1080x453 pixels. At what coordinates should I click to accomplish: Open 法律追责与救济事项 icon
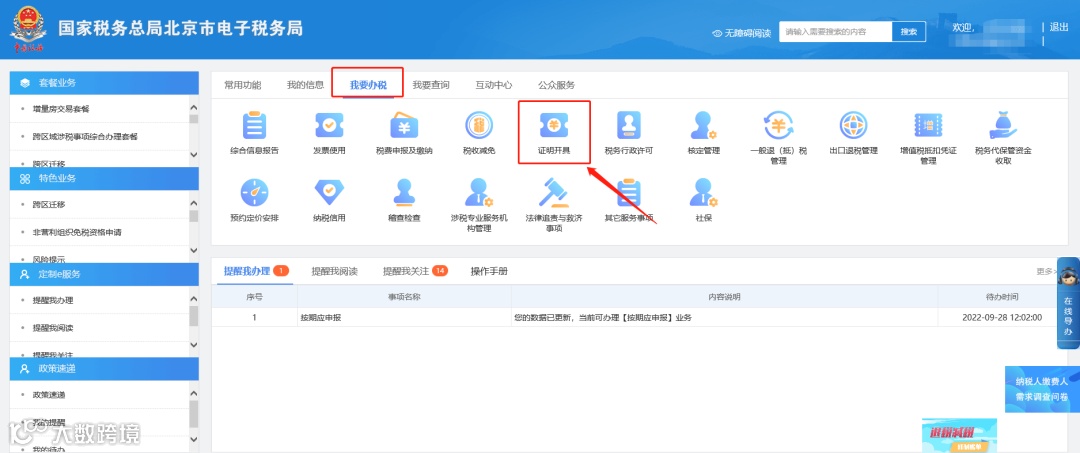click(x=554, y=193)
